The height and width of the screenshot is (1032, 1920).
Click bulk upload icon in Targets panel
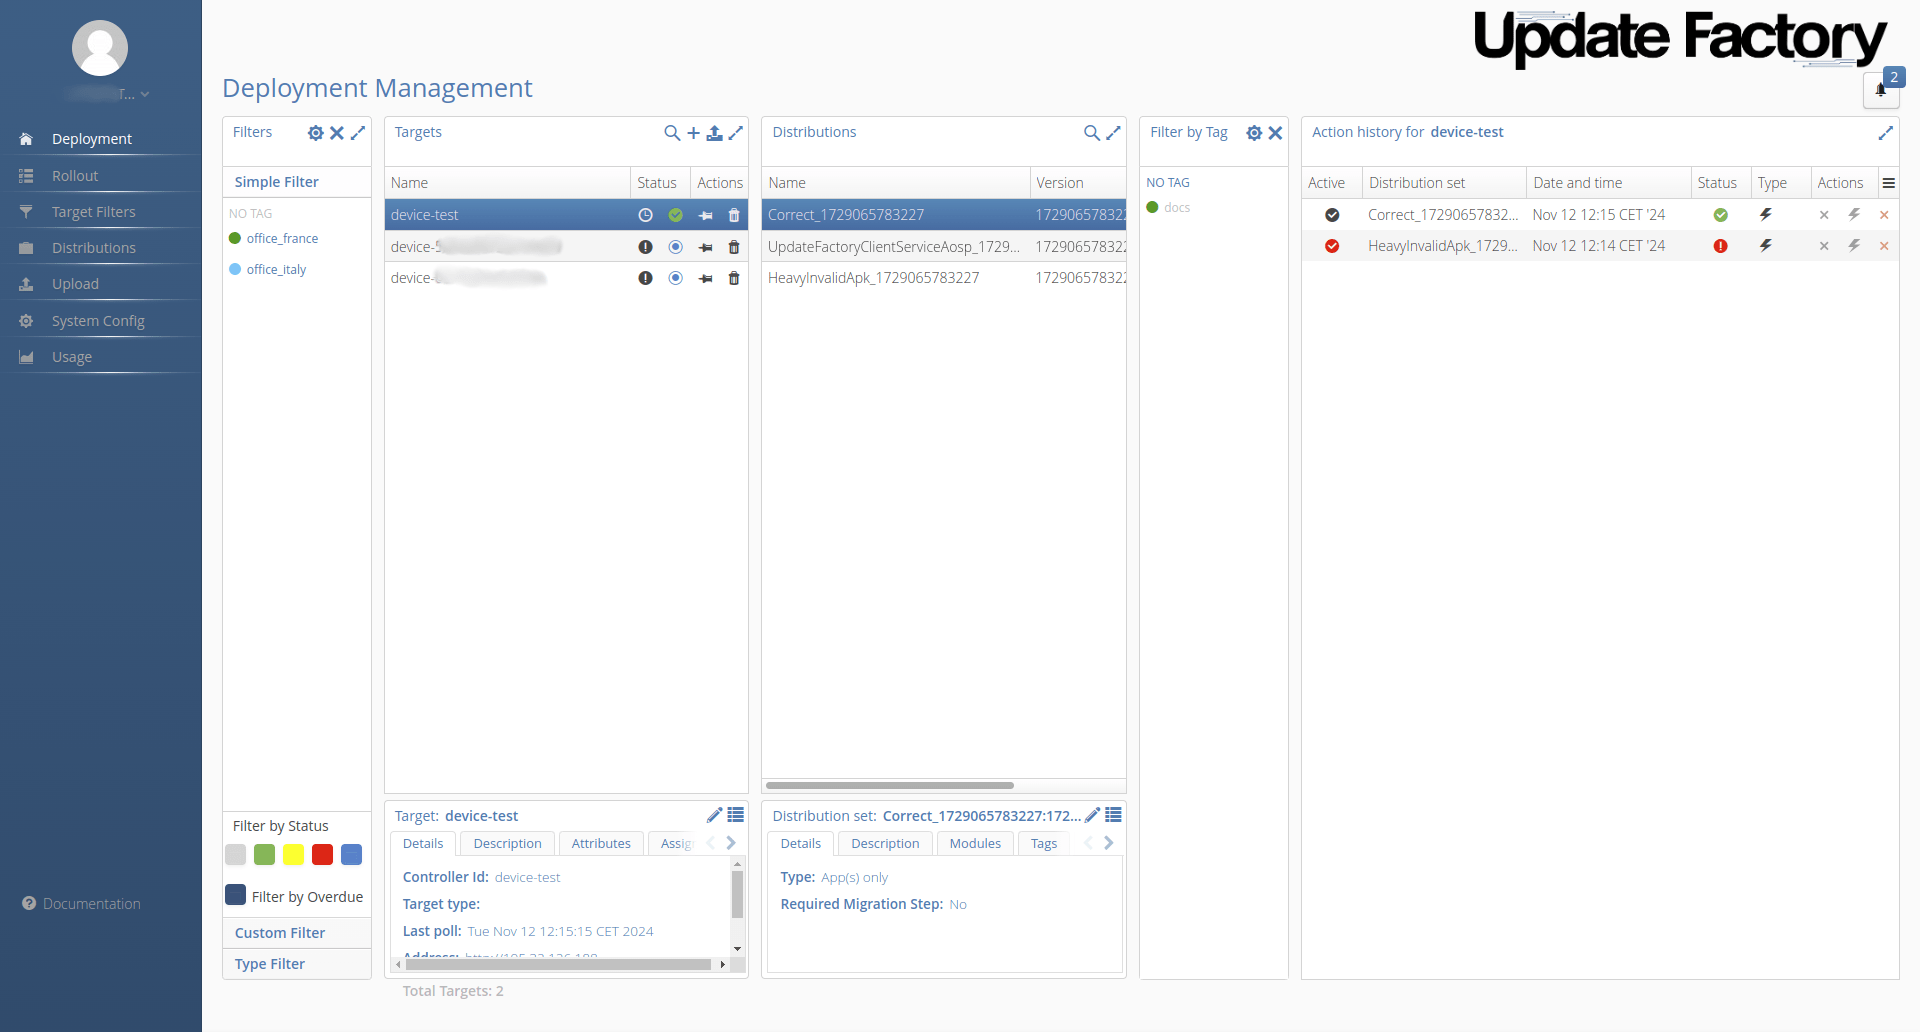point(714,133)
